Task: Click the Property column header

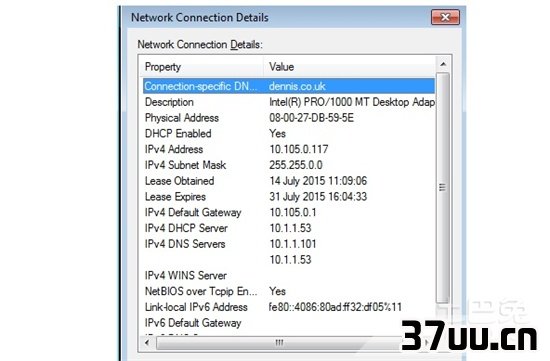Action: tap(202, 67)
